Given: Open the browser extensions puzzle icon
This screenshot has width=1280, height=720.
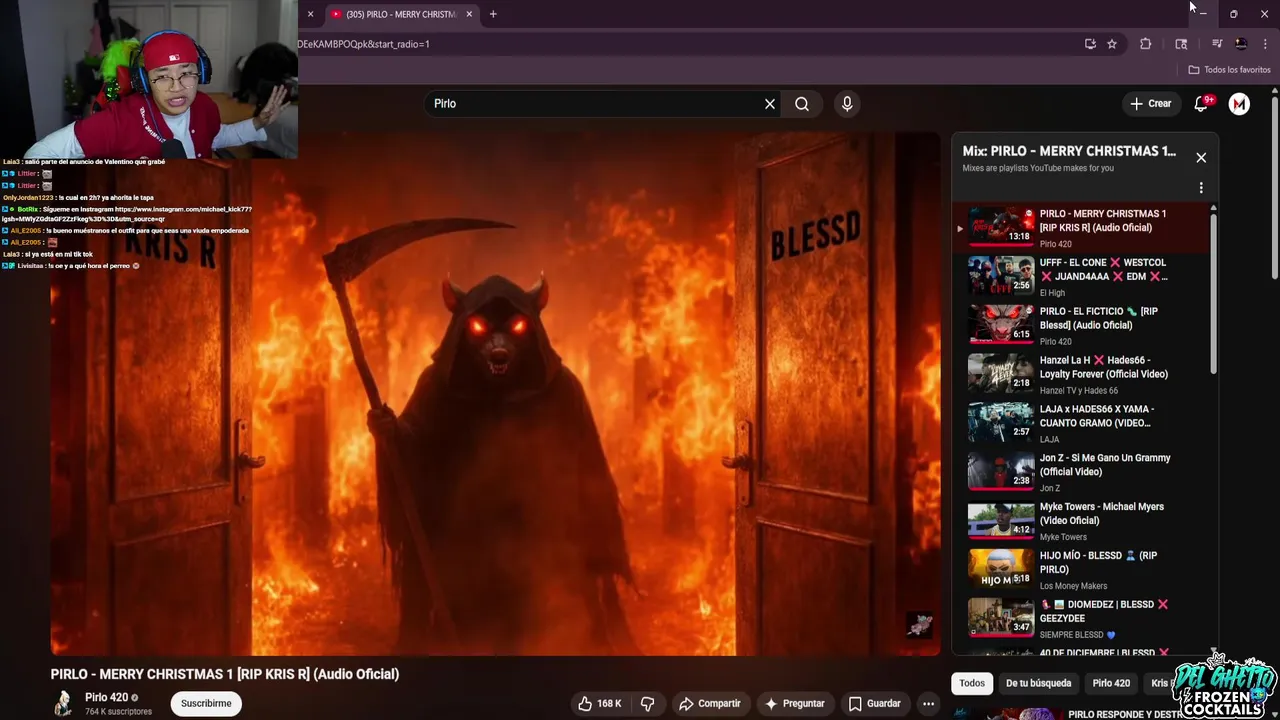Looking at the screenshot, I should pyautogui.click(x=1146, y=44).
